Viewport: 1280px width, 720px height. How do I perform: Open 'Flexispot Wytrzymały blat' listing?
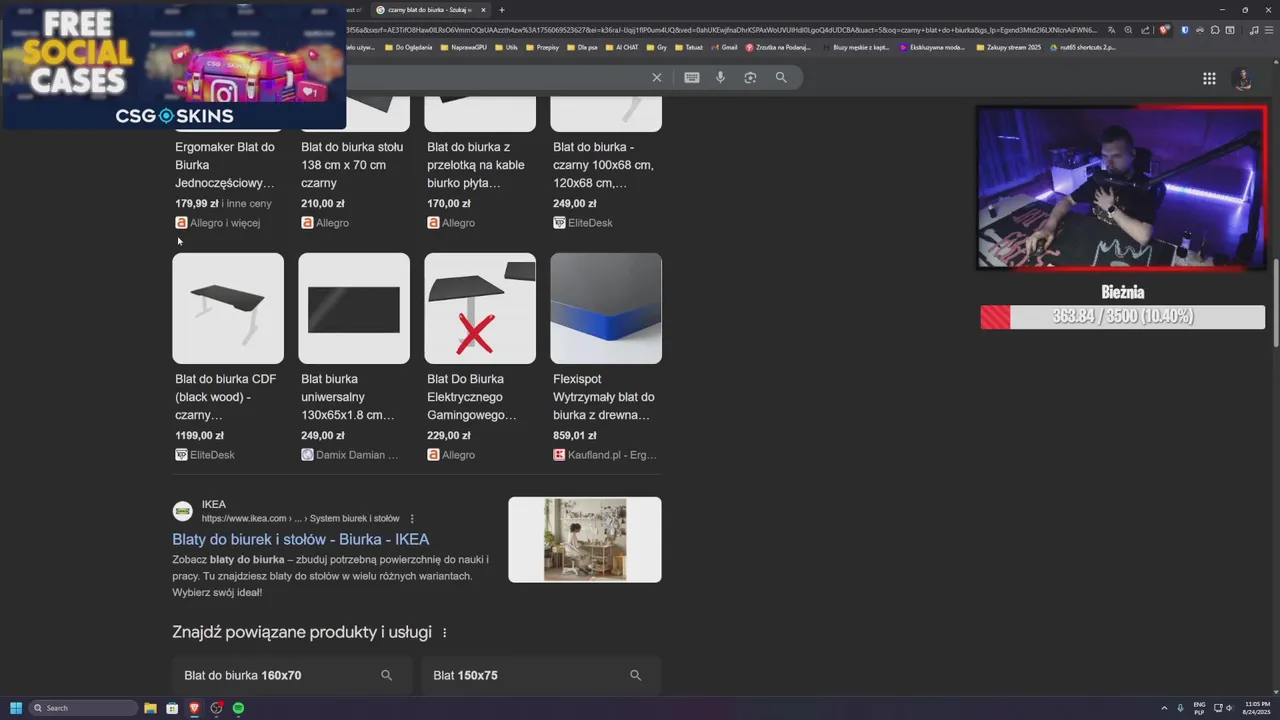tap(604, 397)
